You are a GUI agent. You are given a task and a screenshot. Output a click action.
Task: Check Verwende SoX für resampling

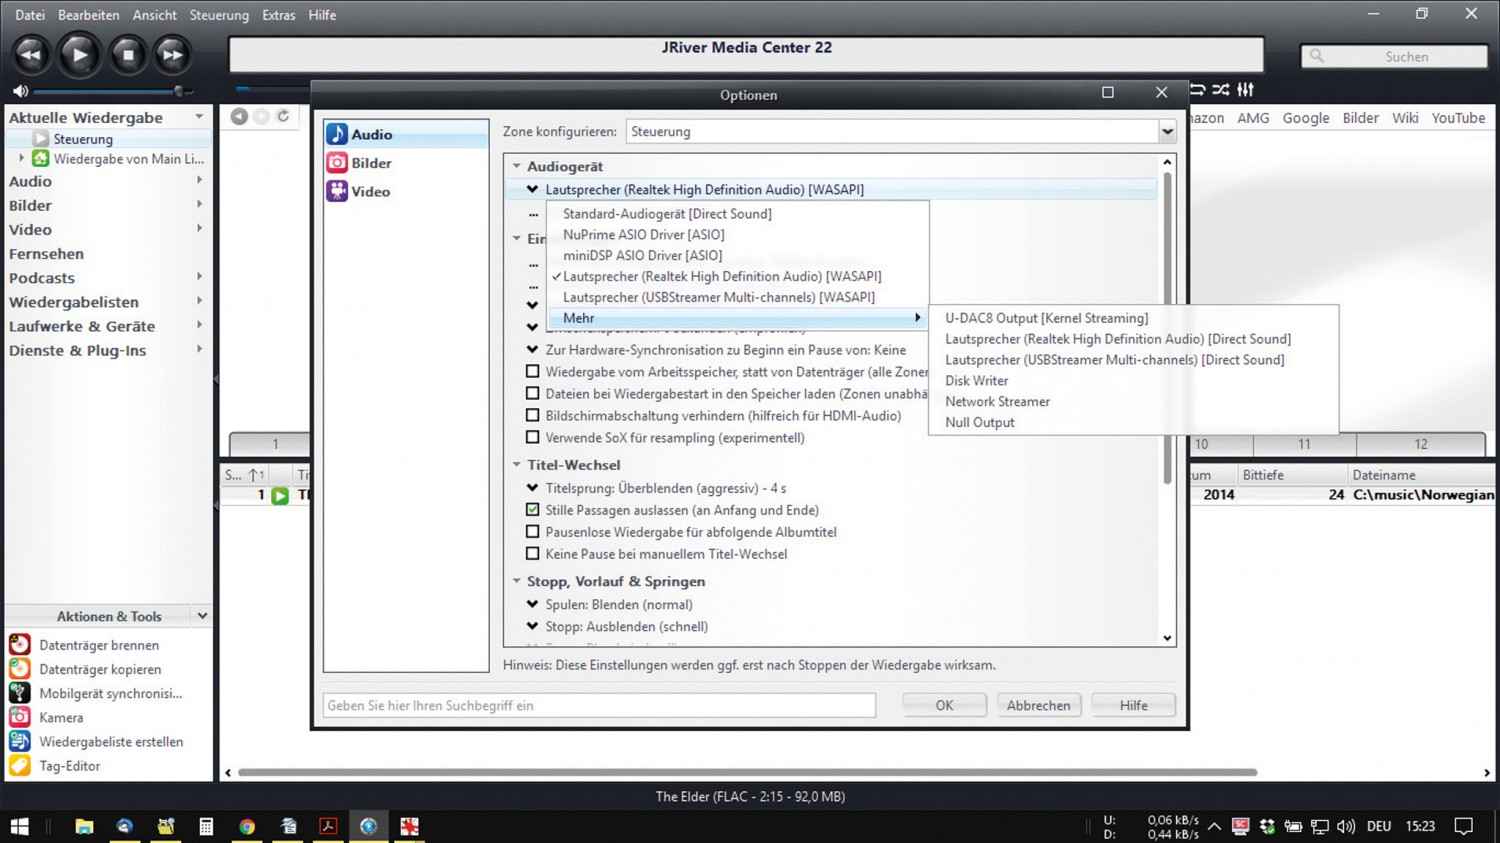click(x=532, y=437)
